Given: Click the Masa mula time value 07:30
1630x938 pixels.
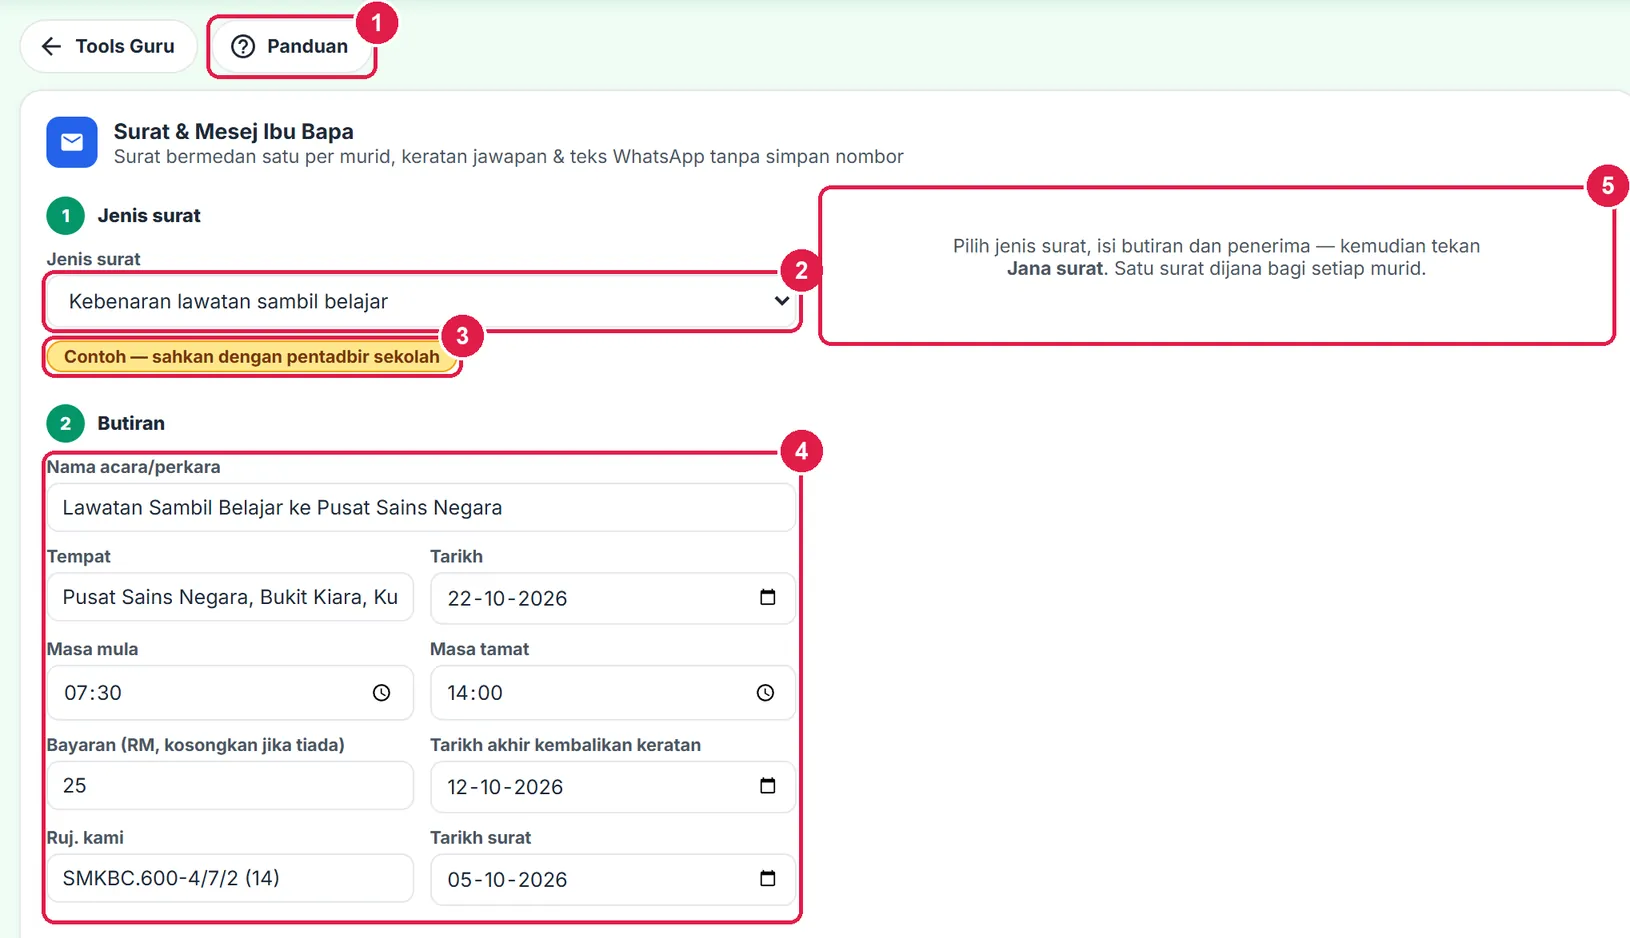Looking at the screenshot, I should pos(93,692).
